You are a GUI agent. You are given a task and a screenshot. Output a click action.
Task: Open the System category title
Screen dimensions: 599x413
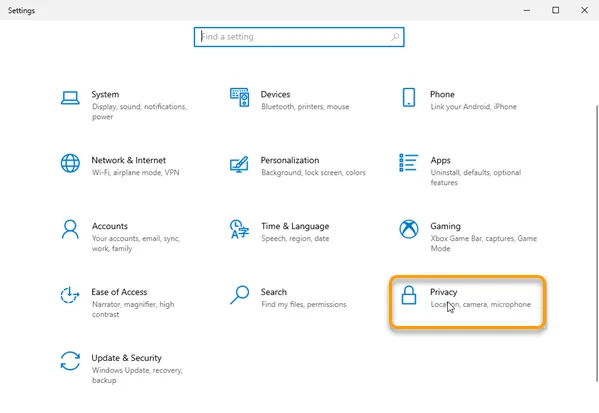tap(105, 94)
